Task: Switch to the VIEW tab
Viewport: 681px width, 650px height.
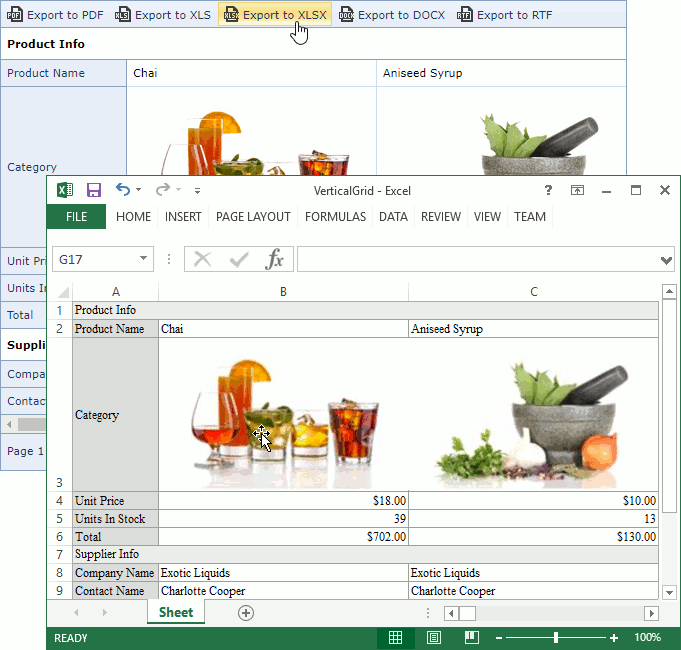Action: click(x=487, y=217)
